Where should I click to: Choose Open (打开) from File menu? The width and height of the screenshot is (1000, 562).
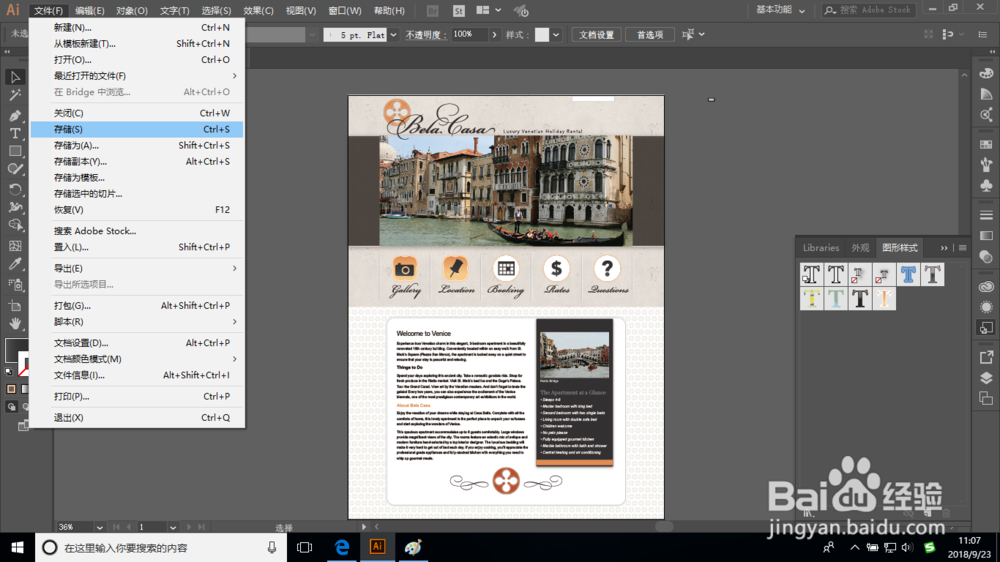coord(137,60)
